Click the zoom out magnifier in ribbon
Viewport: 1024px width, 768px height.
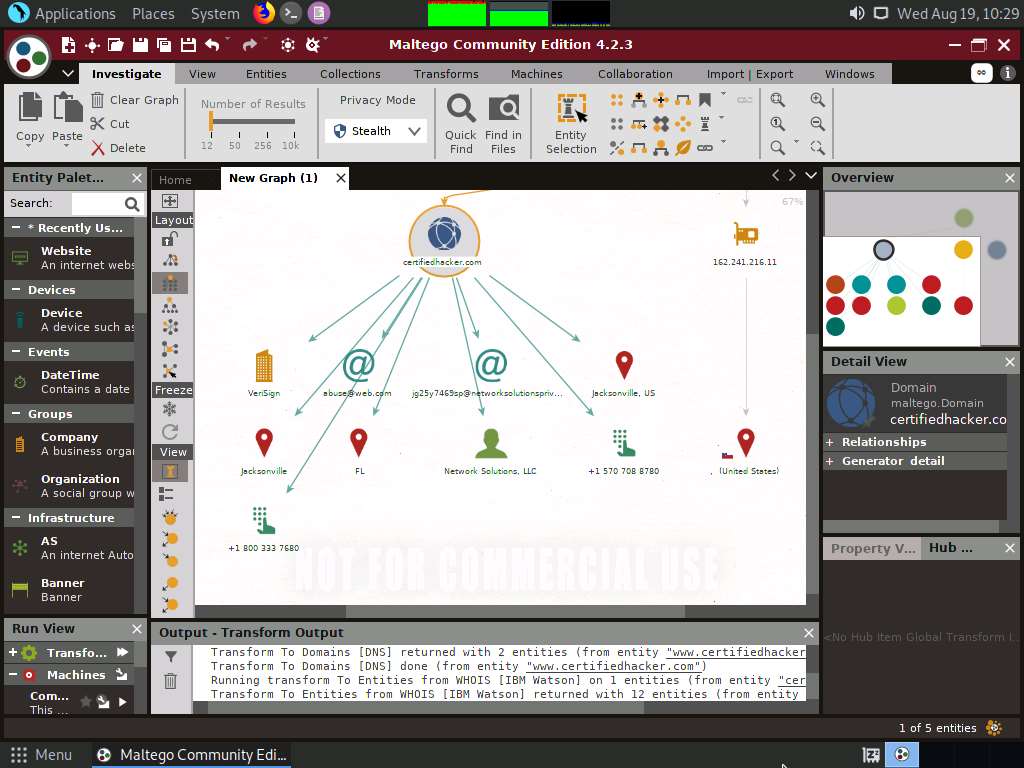818,123
